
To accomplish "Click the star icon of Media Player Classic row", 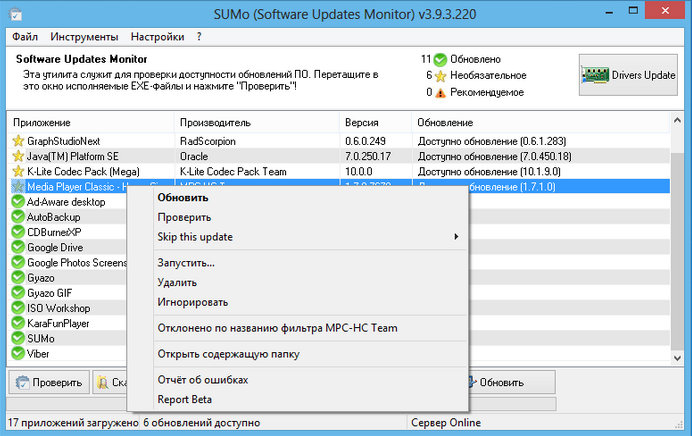I will (18, 187).
